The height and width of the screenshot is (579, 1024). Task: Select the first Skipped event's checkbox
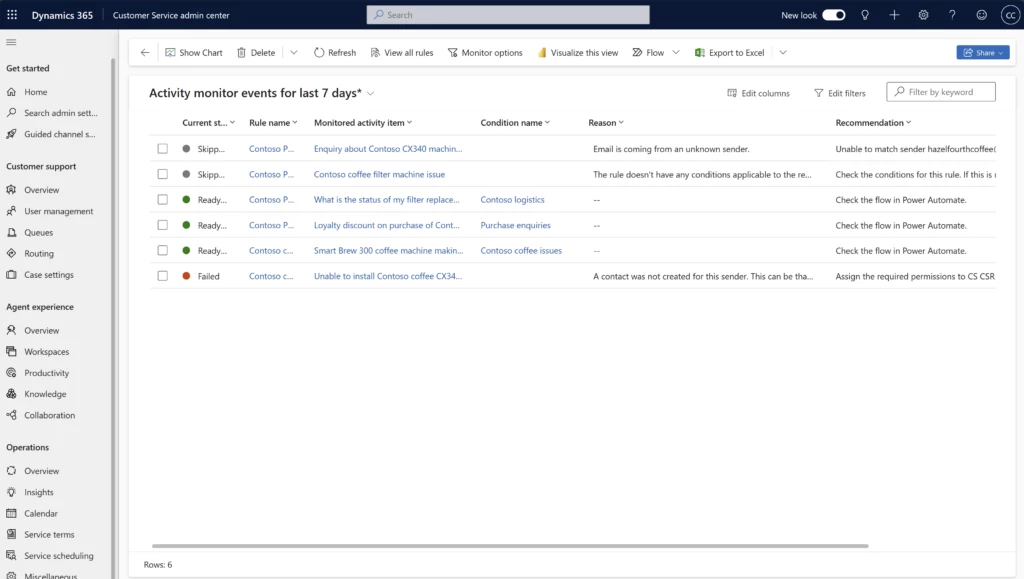[163, 147]
